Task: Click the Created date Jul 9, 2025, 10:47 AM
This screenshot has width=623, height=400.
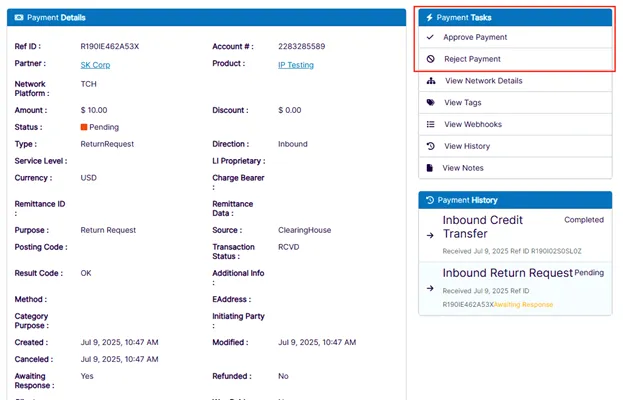Action: [120, 342]
